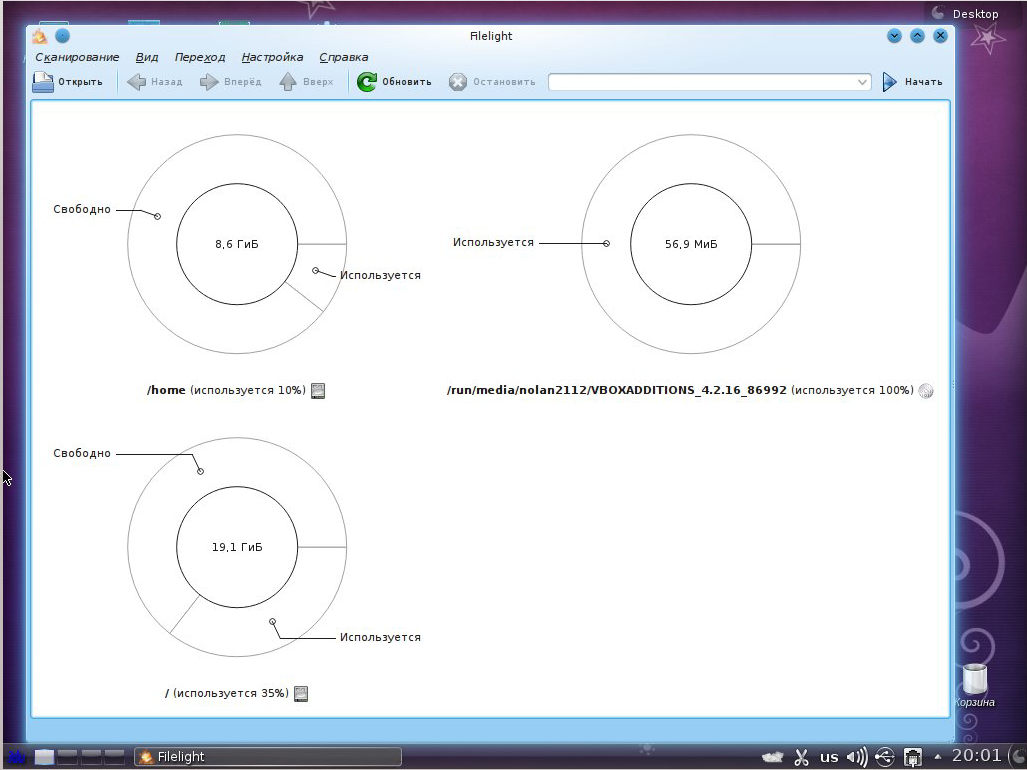Expand the location combo box dropdown arrow
The height and width of the screenshot is (770, 1027).
[x=863, y=82]
